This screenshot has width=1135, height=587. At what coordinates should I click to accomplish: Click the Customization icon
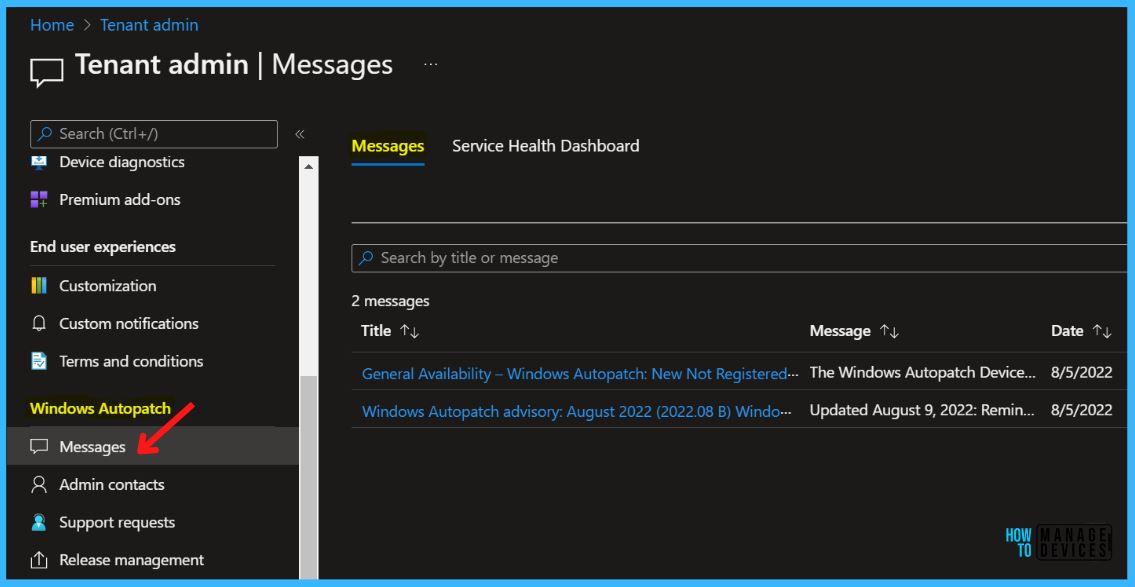coord(39,286)
